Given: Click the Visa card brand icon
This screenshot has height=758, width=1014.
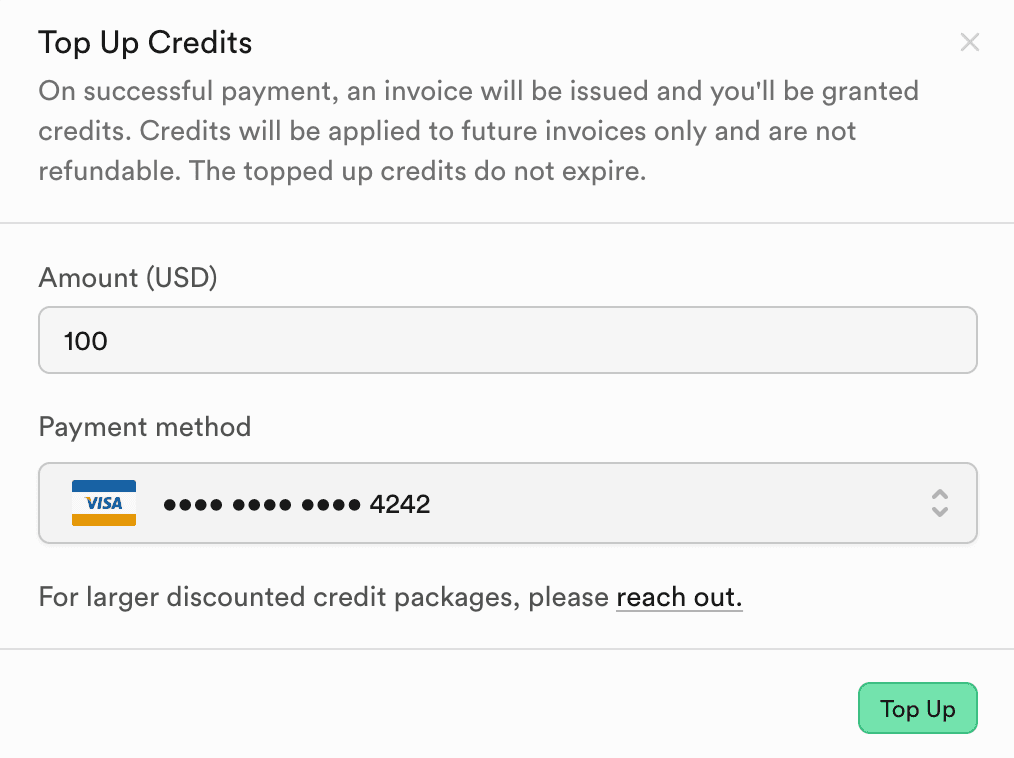Looking at the screenshot, I should coord(104,502).
